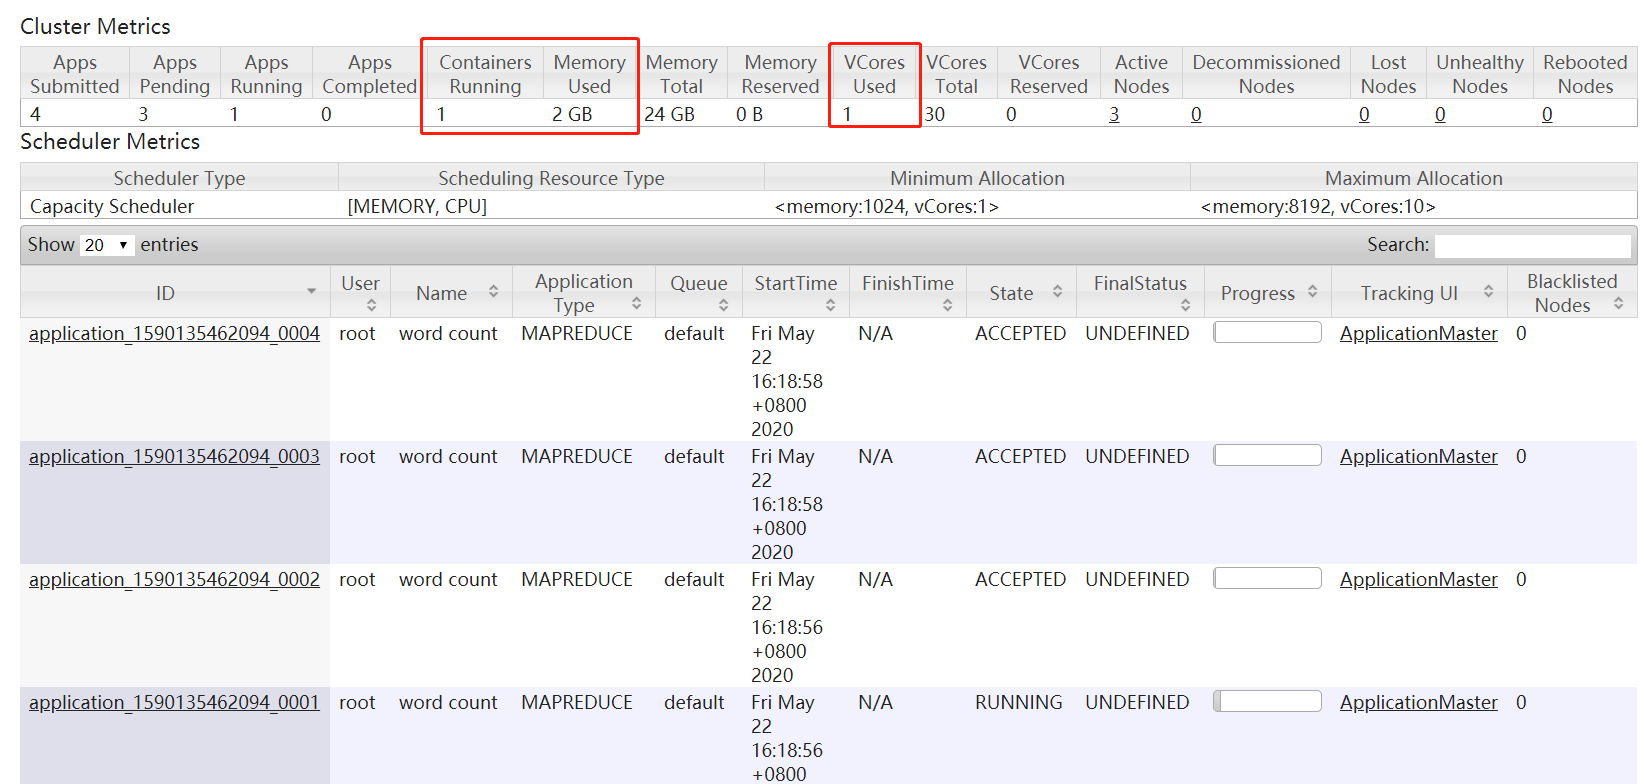Open the Show entries count dropdown

[x=108, y=245]
